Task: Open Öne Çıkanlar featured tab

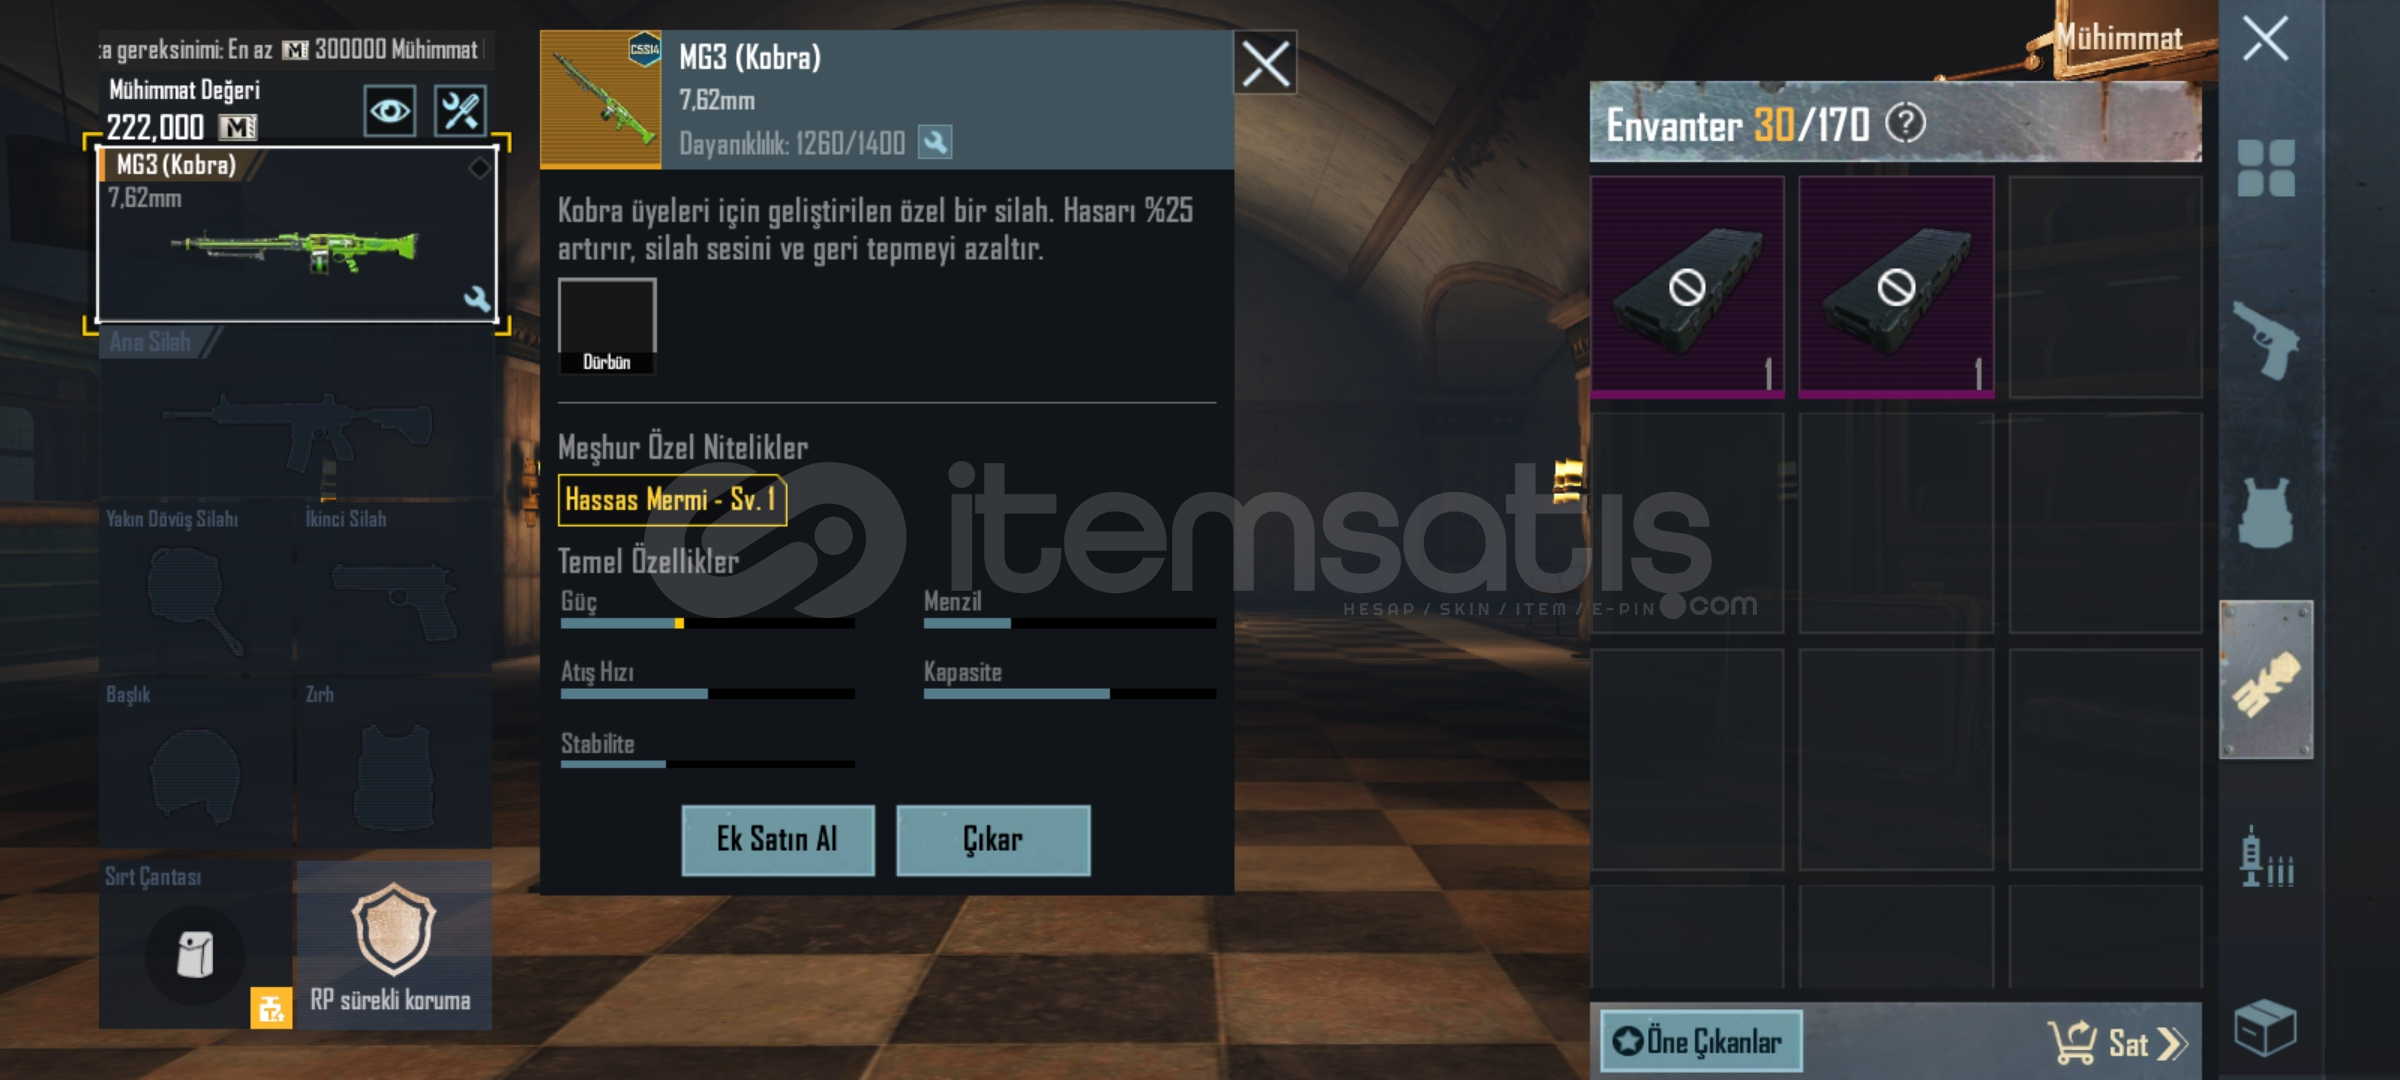Action: tap(1701, 1041)
